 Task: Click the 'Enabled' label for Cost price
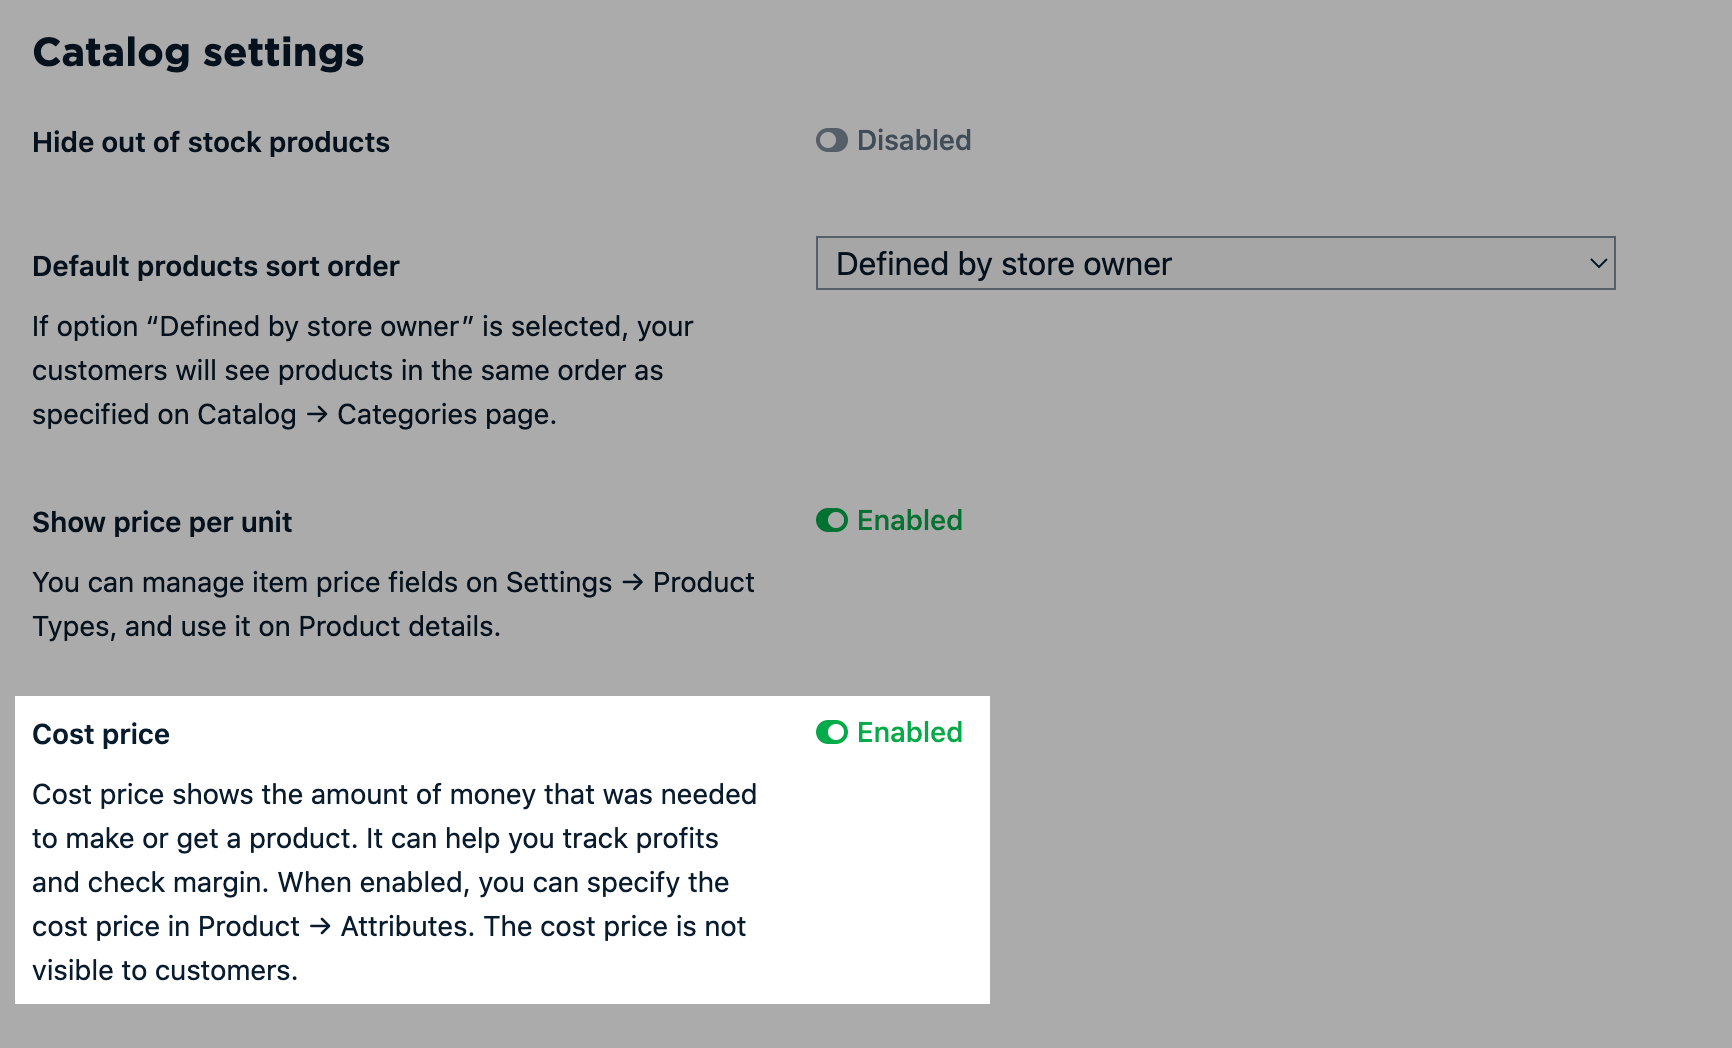[x=909, y=733]
